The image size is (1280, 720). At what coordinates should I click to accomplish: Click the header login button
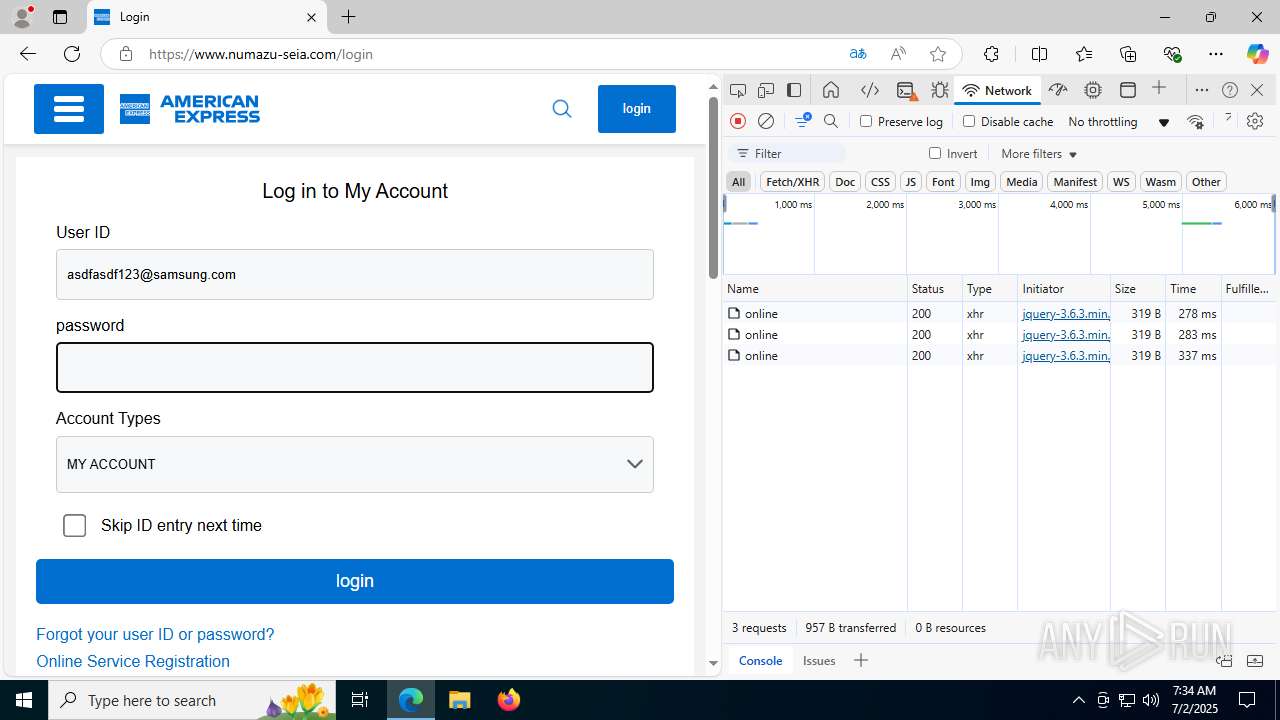click(x=637, y=109)
